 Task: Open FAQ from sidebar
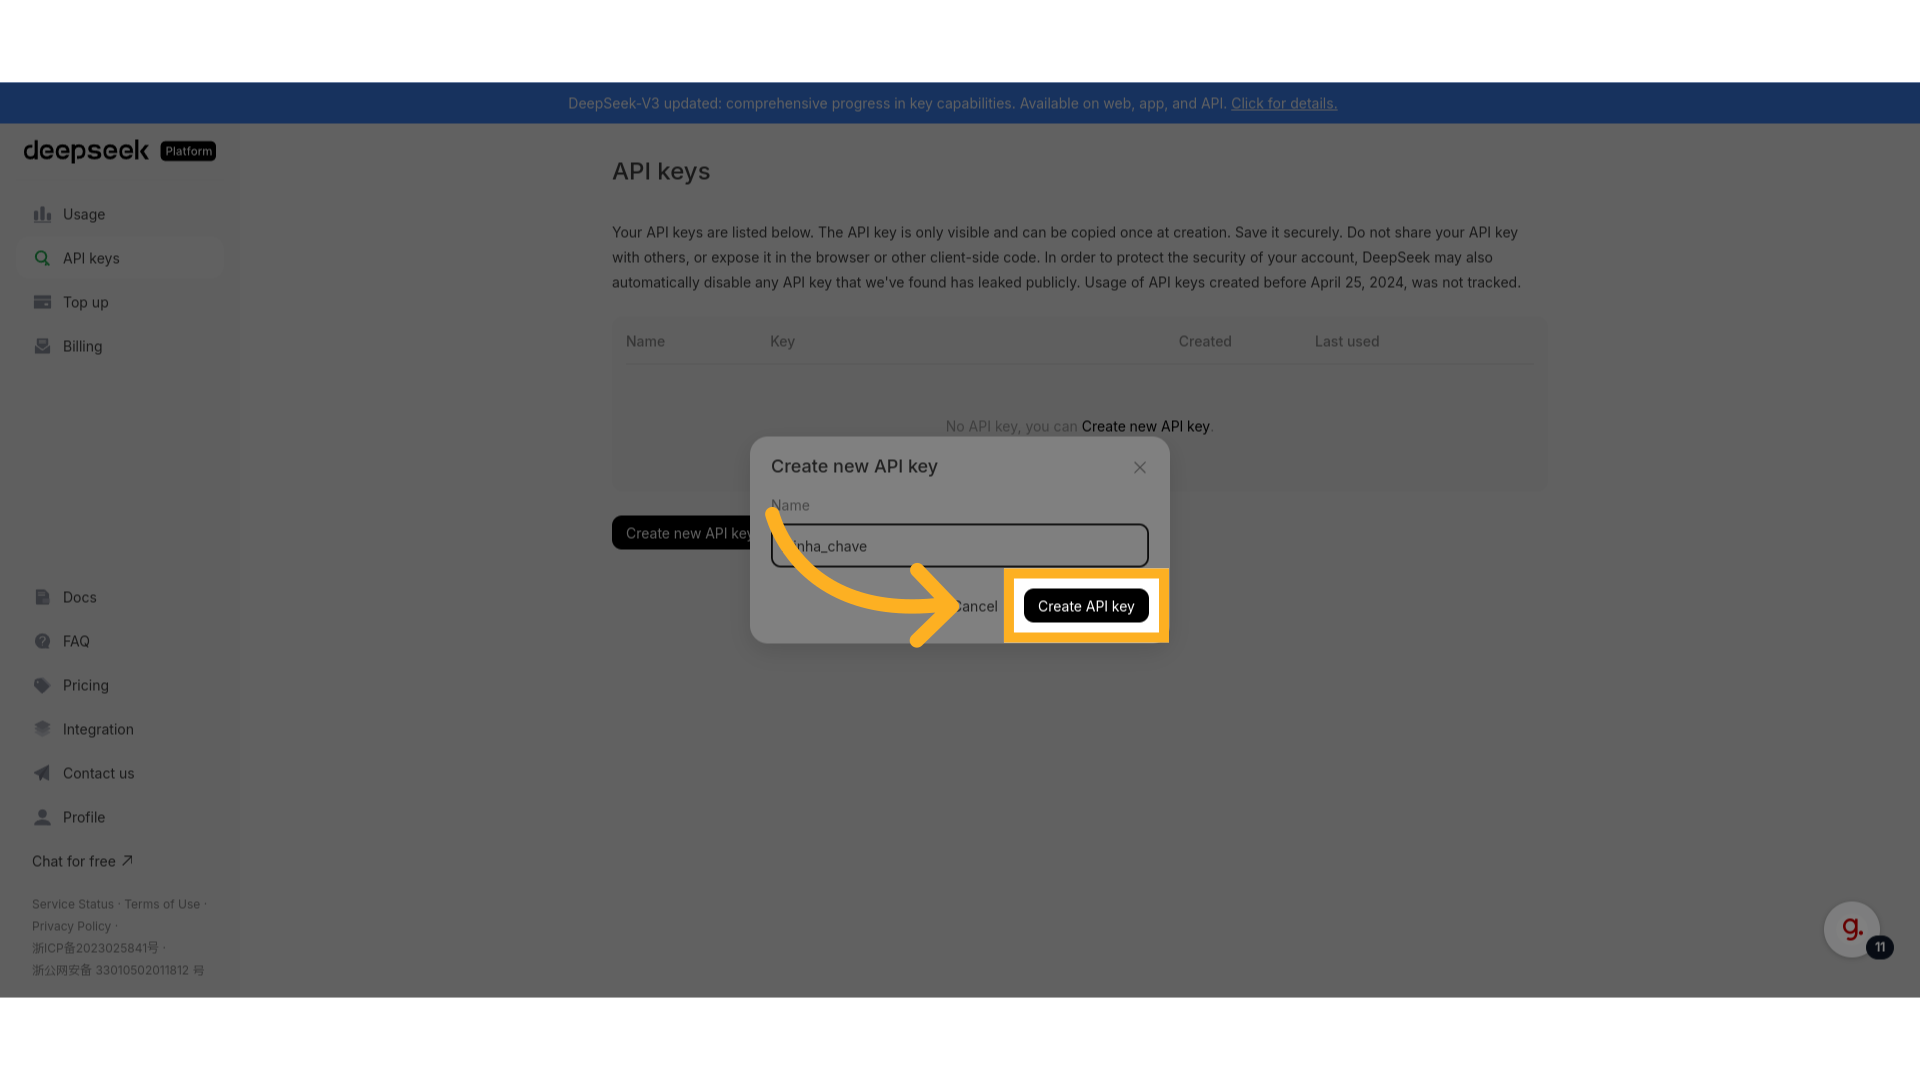[119, 641]
